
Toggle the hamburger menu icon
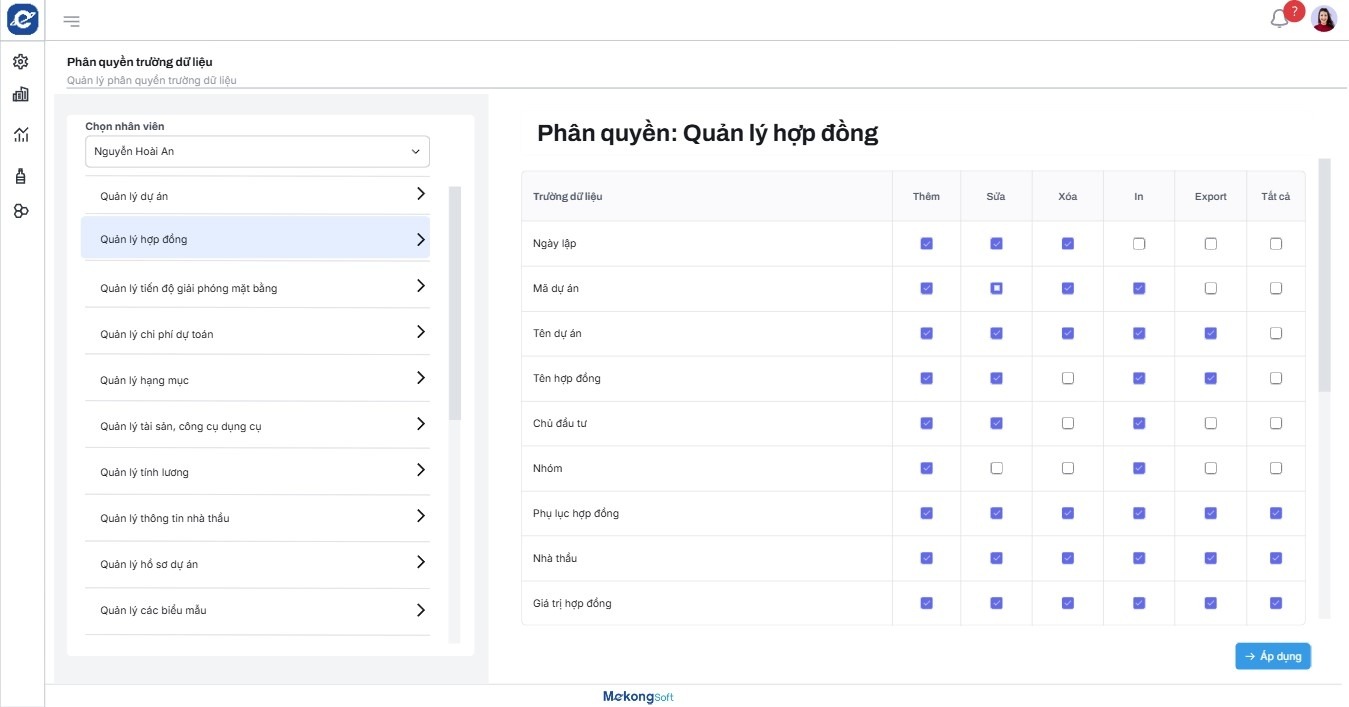pos(72,21)
